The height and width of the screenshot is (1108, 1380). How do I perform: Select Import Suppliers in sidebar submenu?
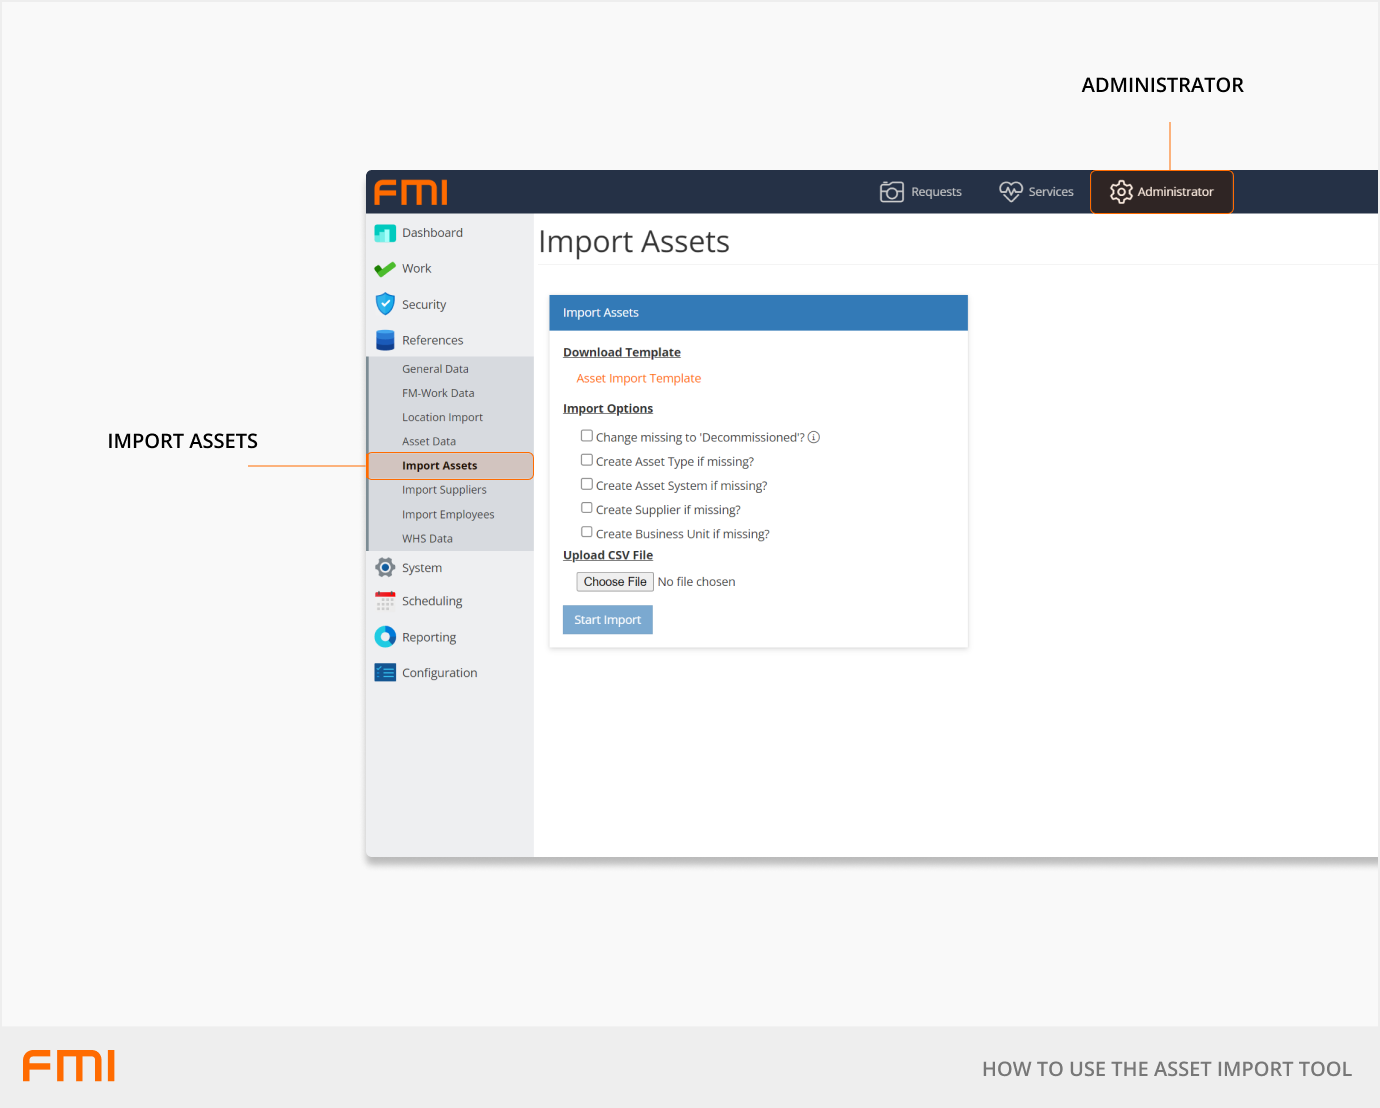[444, 490]
